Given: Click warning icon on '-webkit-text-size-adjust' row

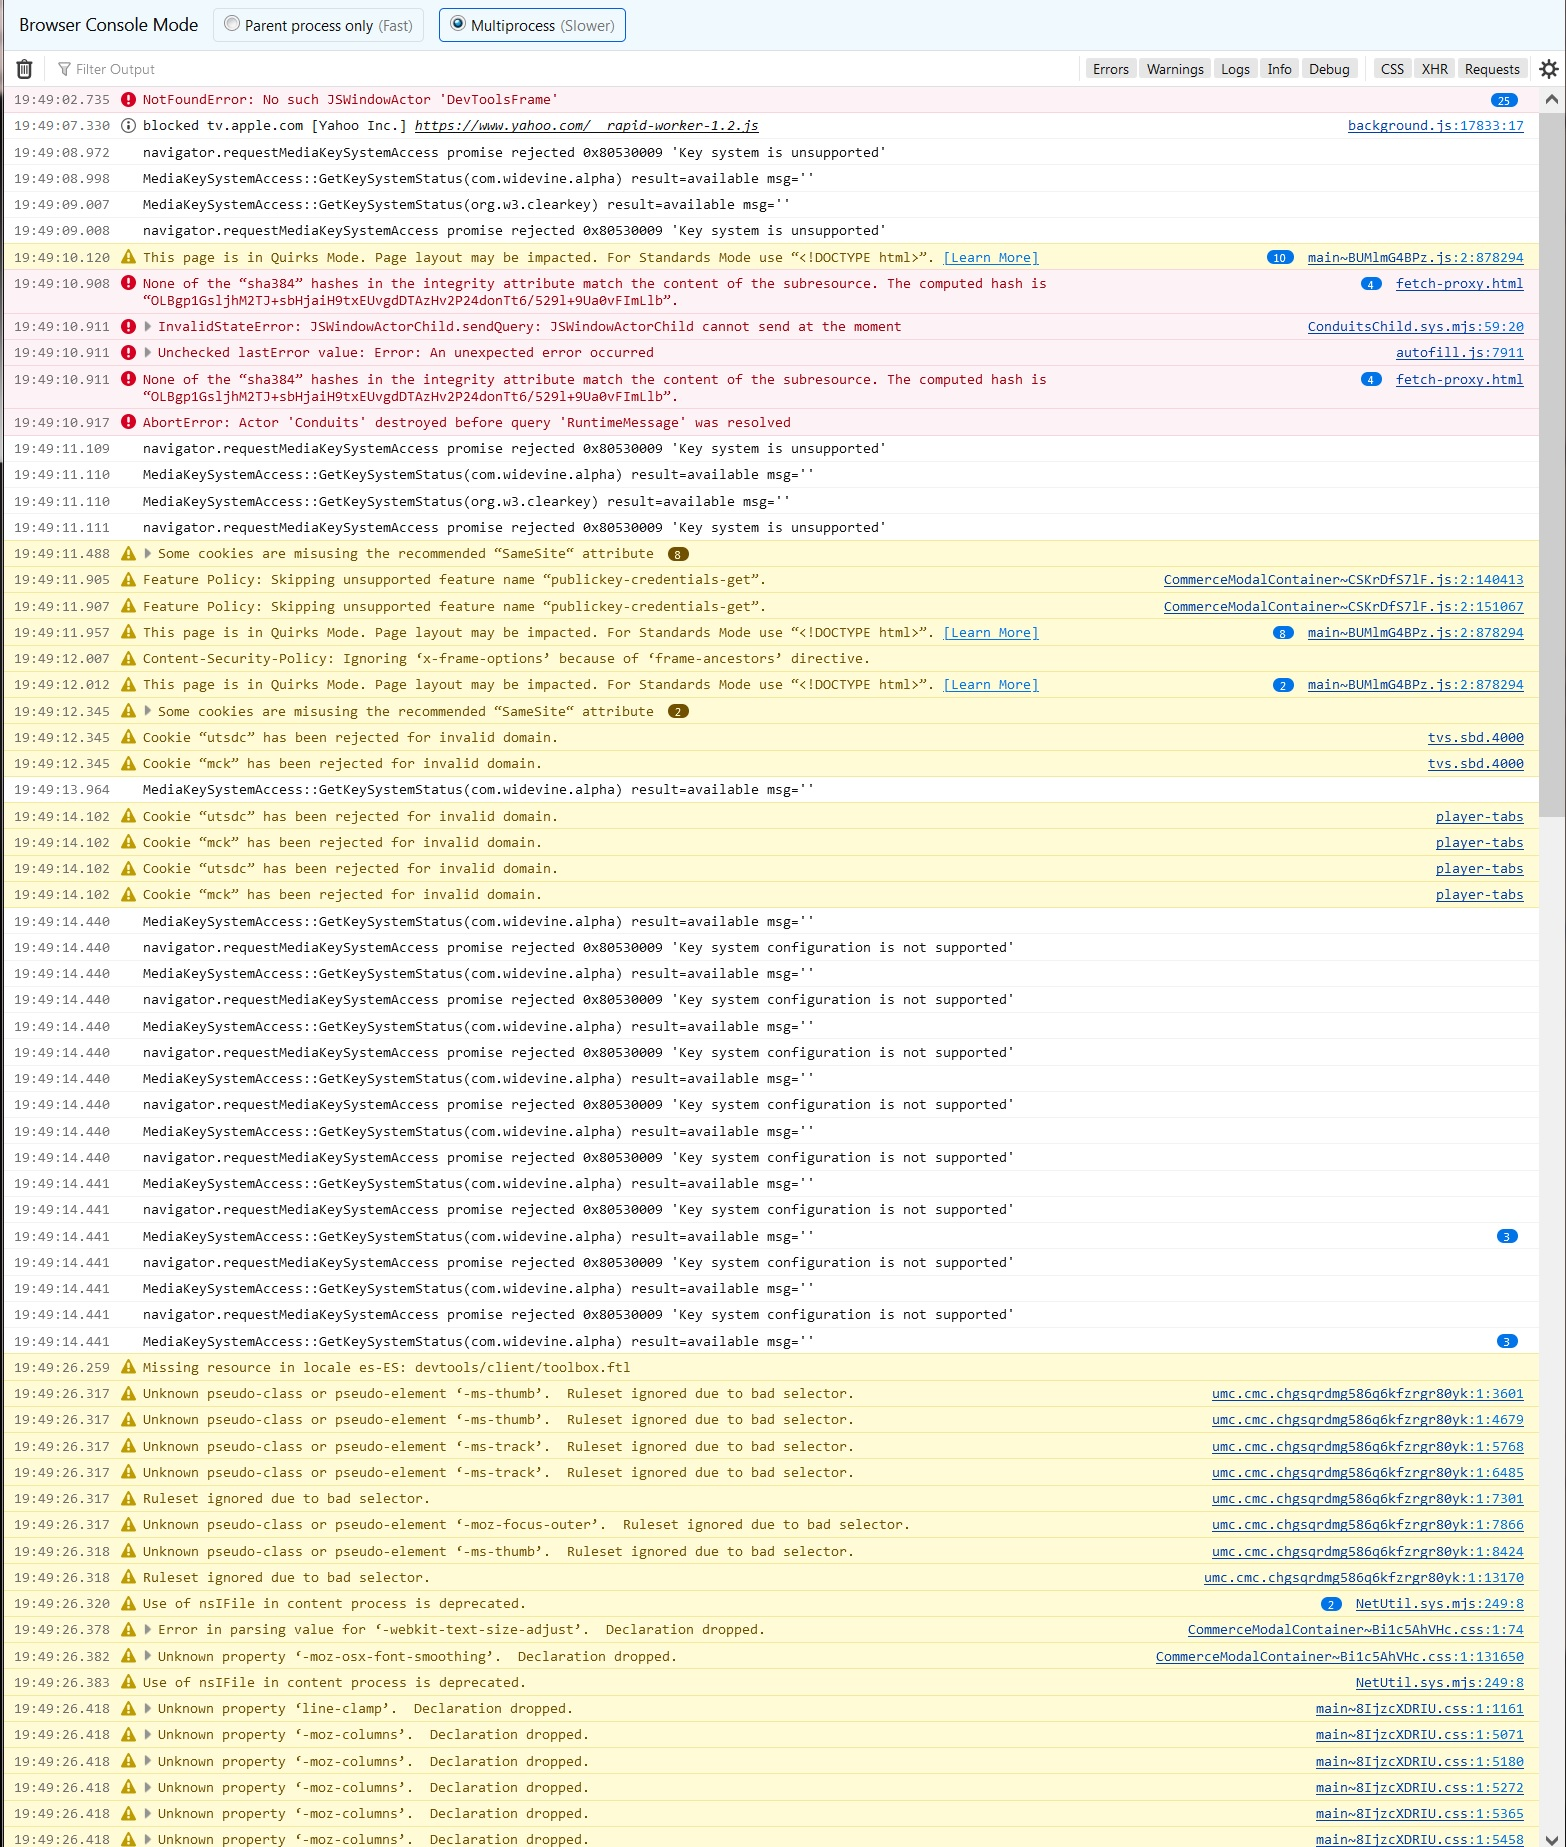Looking at the screenshot, I should pyautogui.click(x=128, y=1630).
